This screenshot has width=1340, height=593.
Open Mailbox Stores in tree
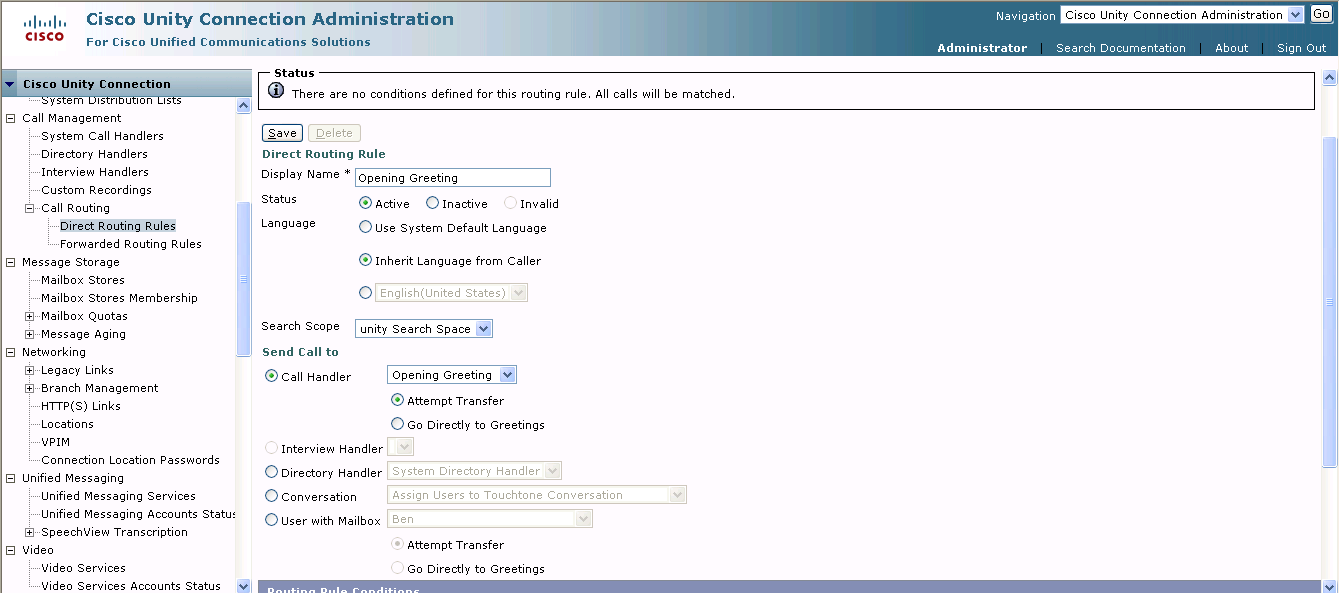(83, 280)
